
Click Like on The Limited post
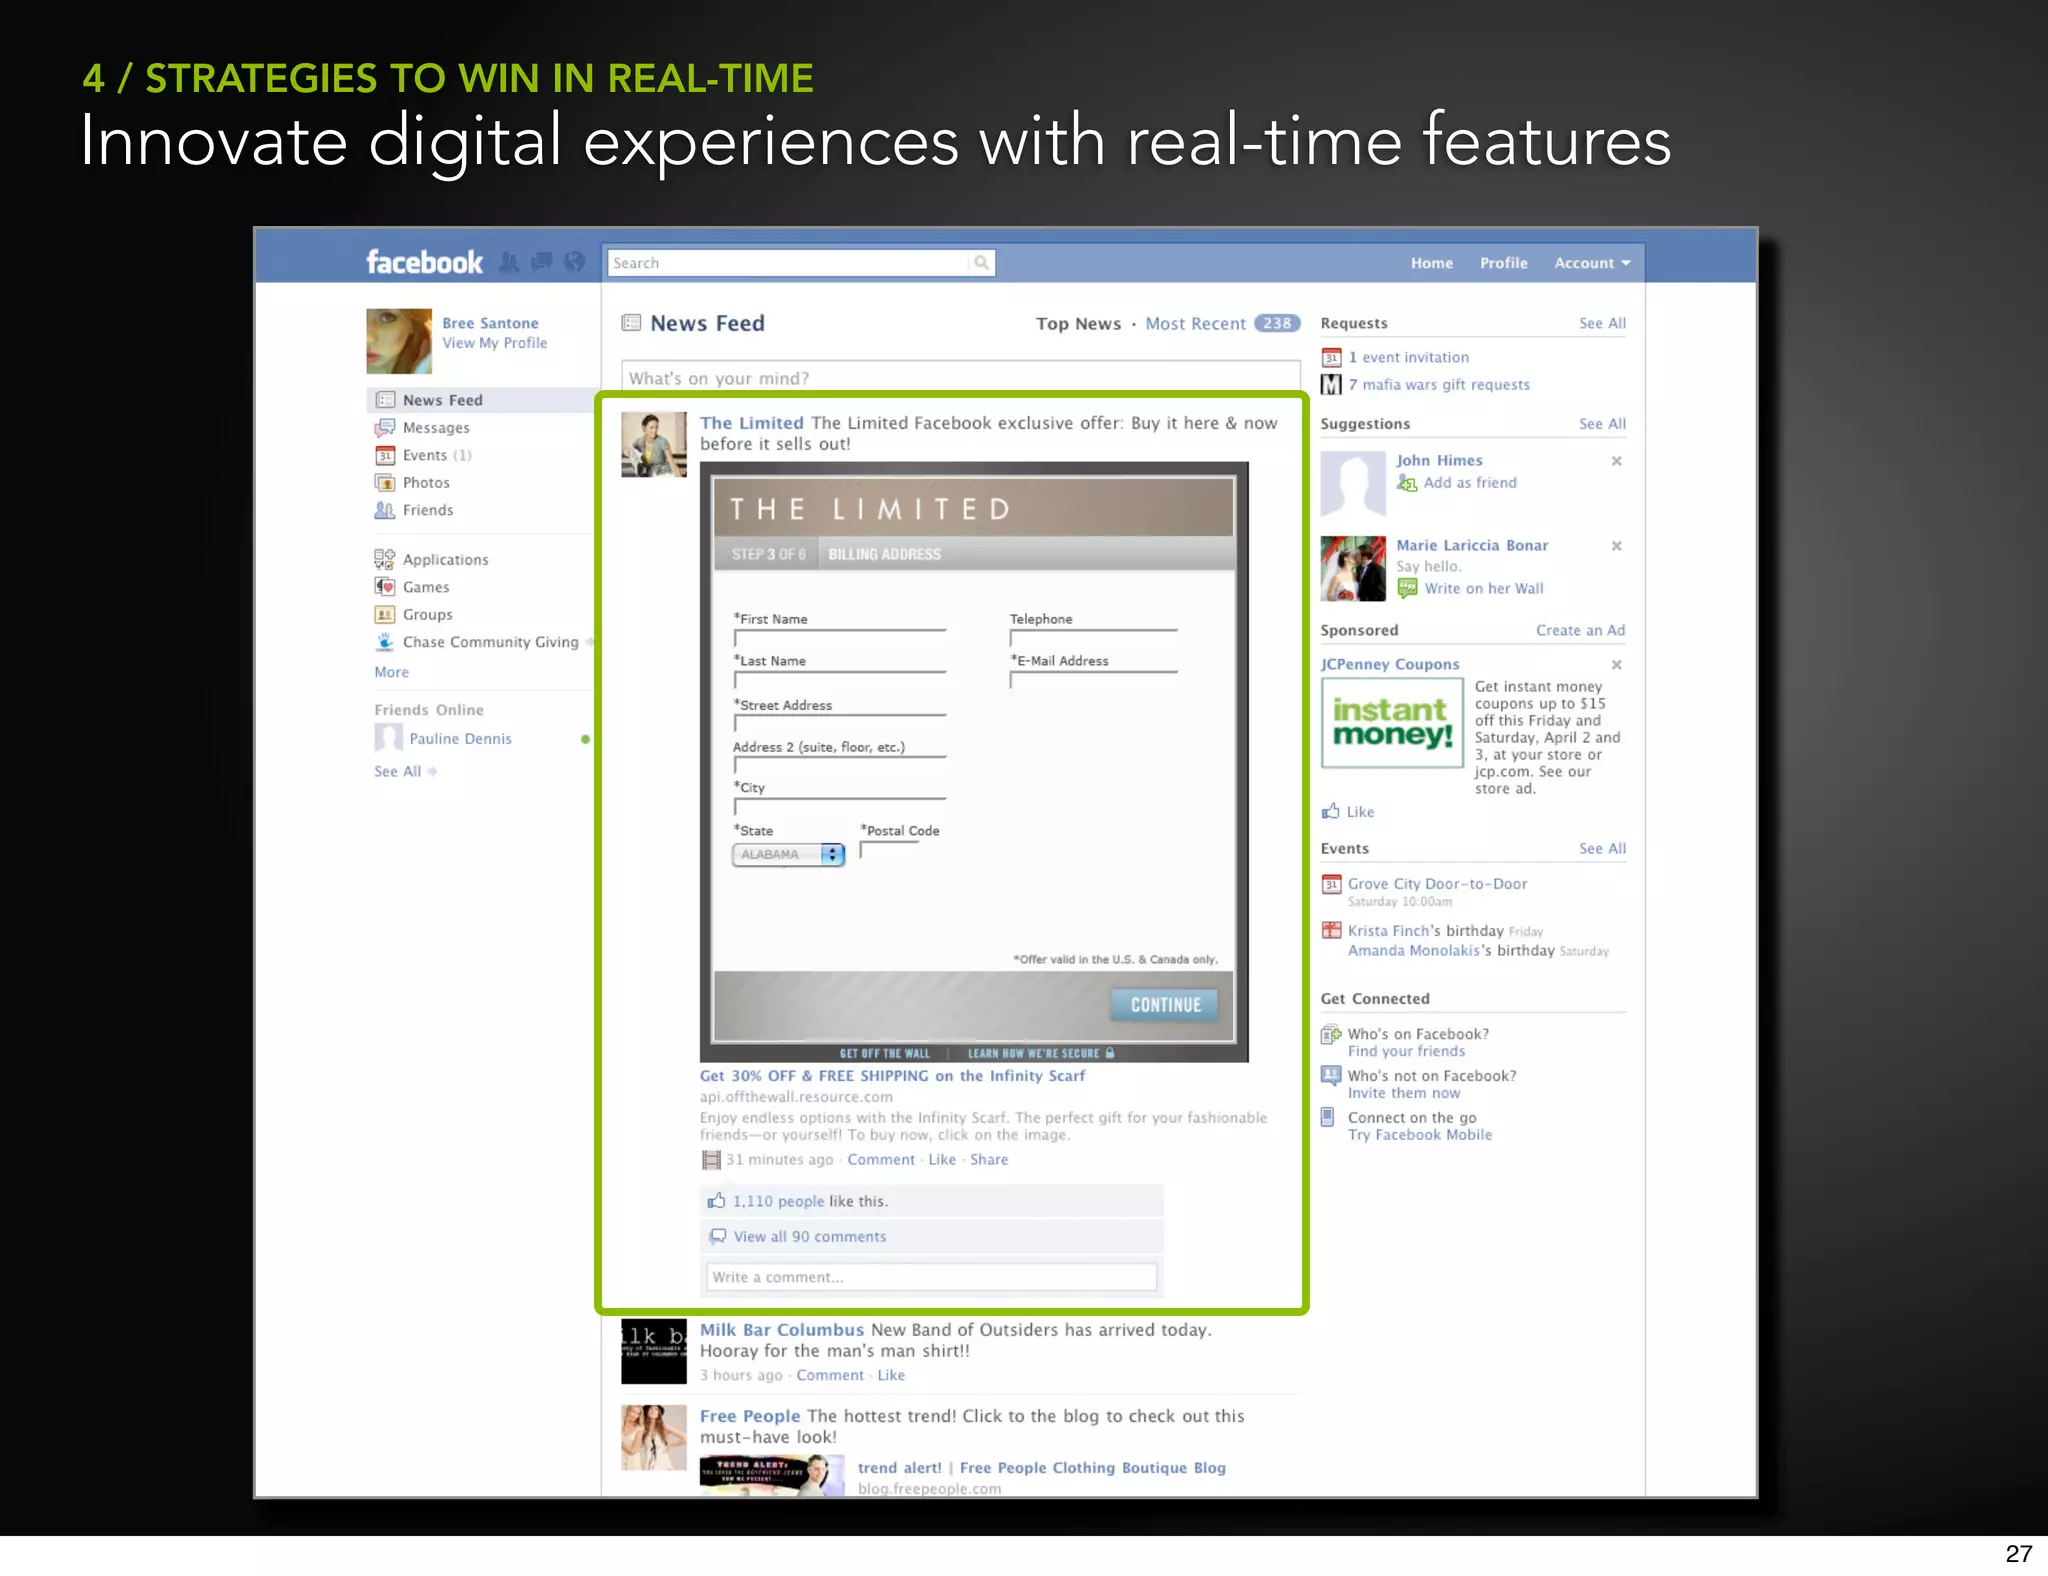[941, 1160]
